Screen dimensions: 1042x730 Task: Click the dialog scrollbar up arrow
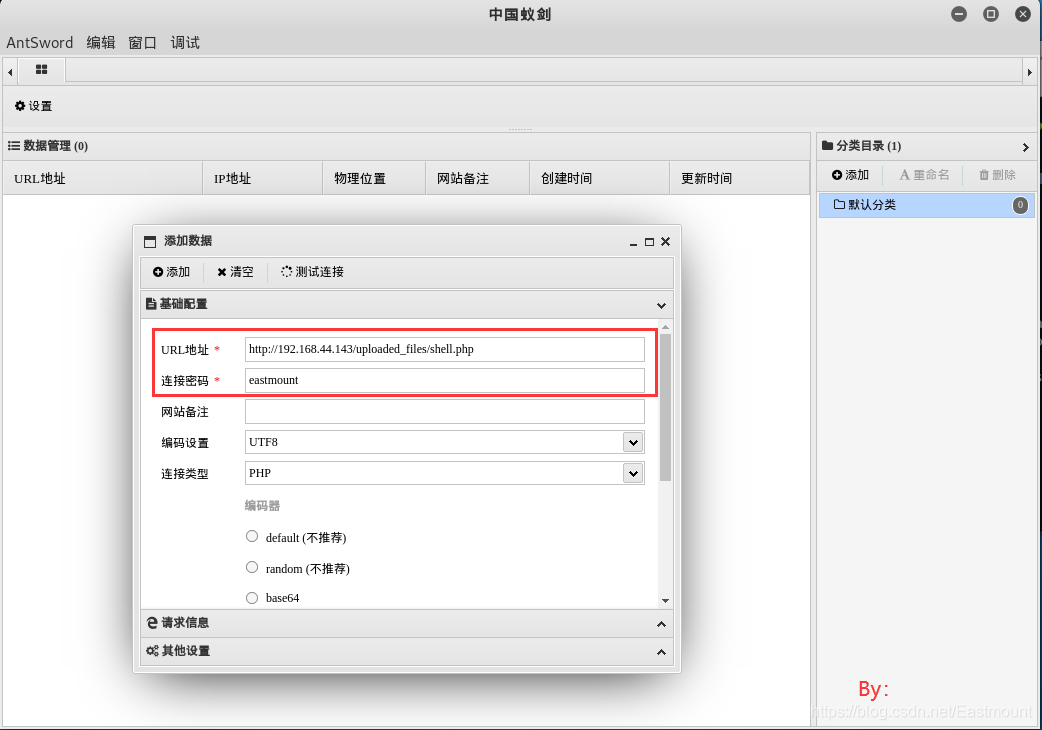[x=665, y=327]
